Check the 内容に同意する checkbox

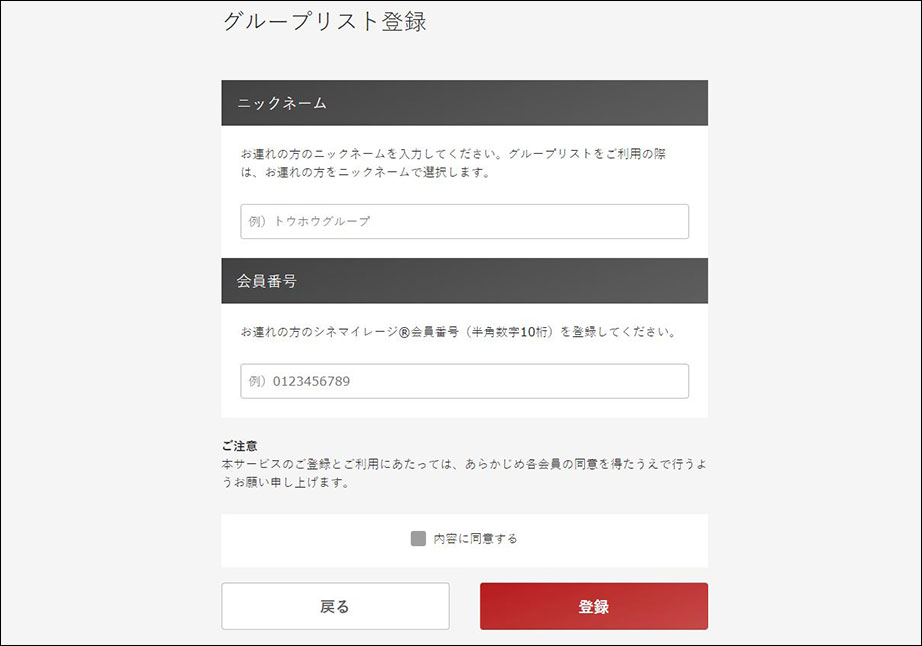pos(418,538)
